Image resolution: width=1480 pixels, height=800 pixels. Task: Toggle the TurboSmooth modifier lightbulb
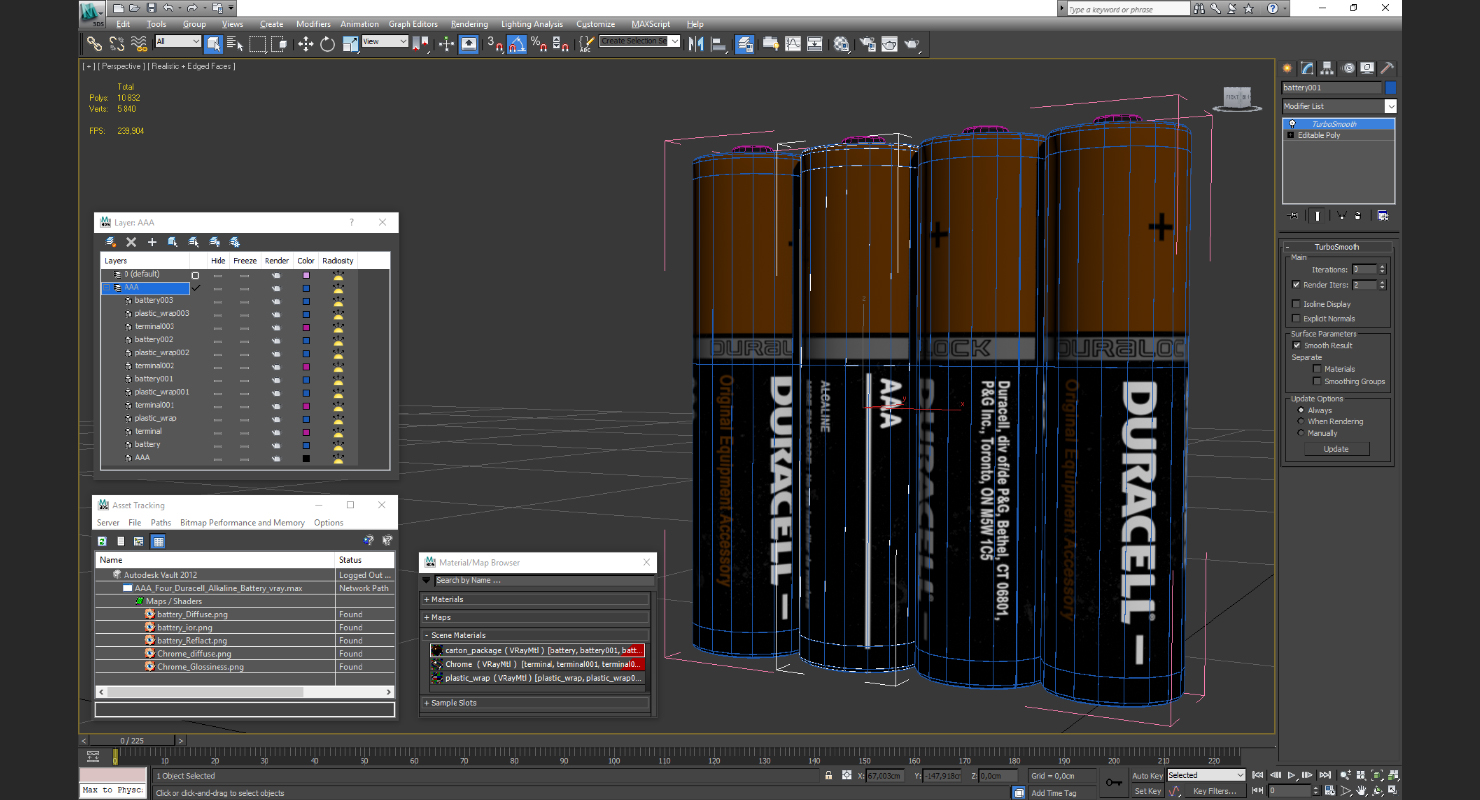[1291, 124]
